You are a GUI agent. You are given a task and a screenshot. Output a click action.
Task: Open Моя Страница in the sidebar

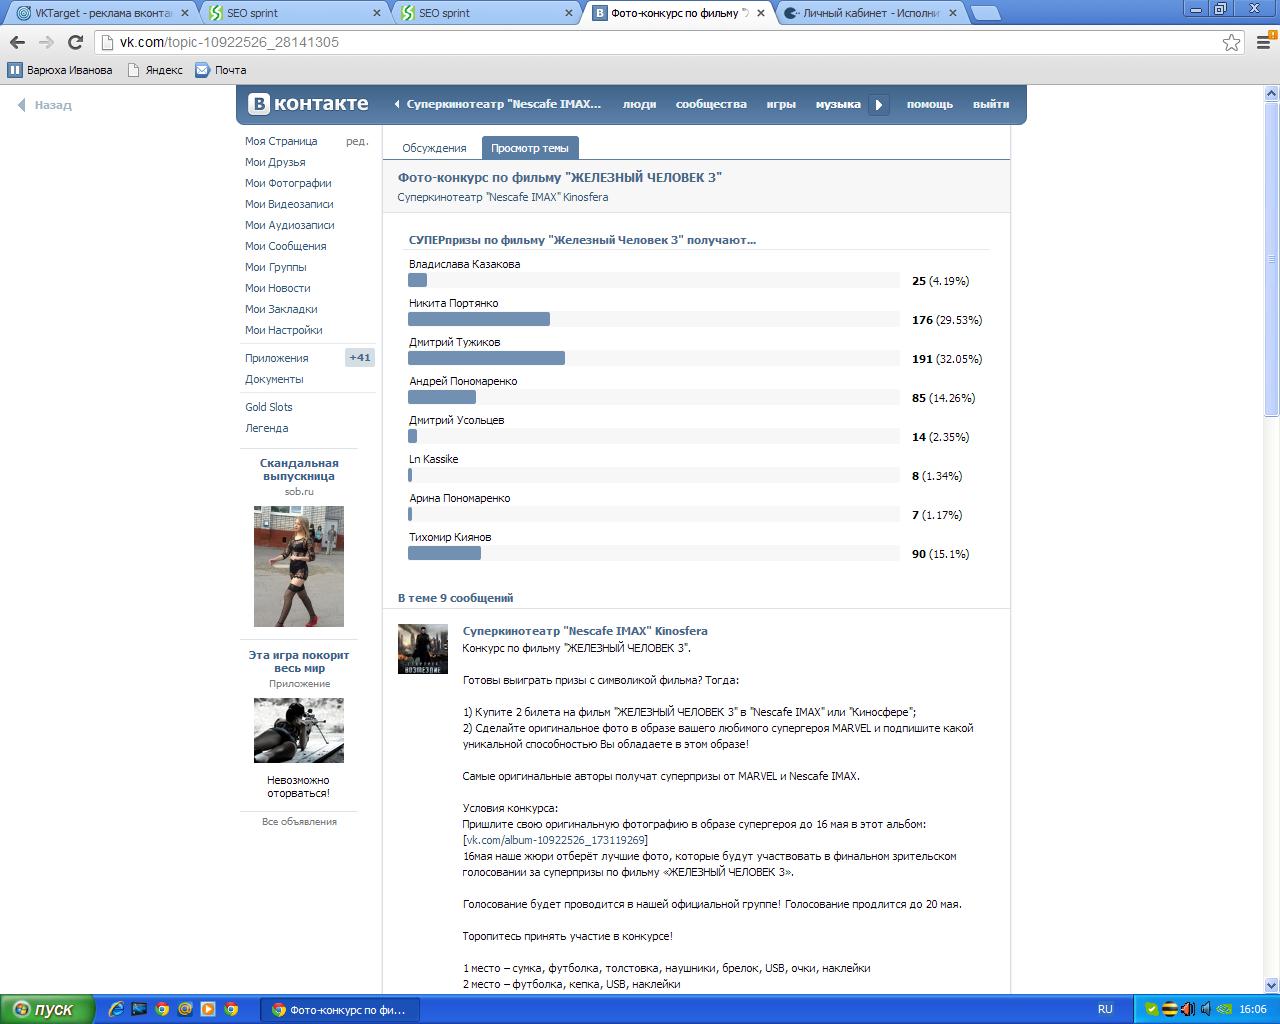281,141
